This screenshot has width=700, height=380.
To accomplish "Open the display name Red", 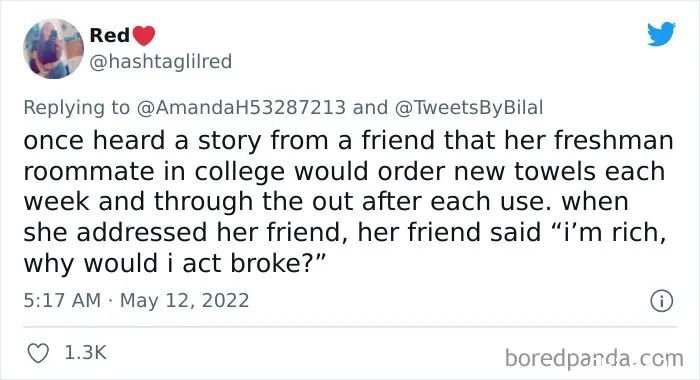I will click(x=109, y=35).
